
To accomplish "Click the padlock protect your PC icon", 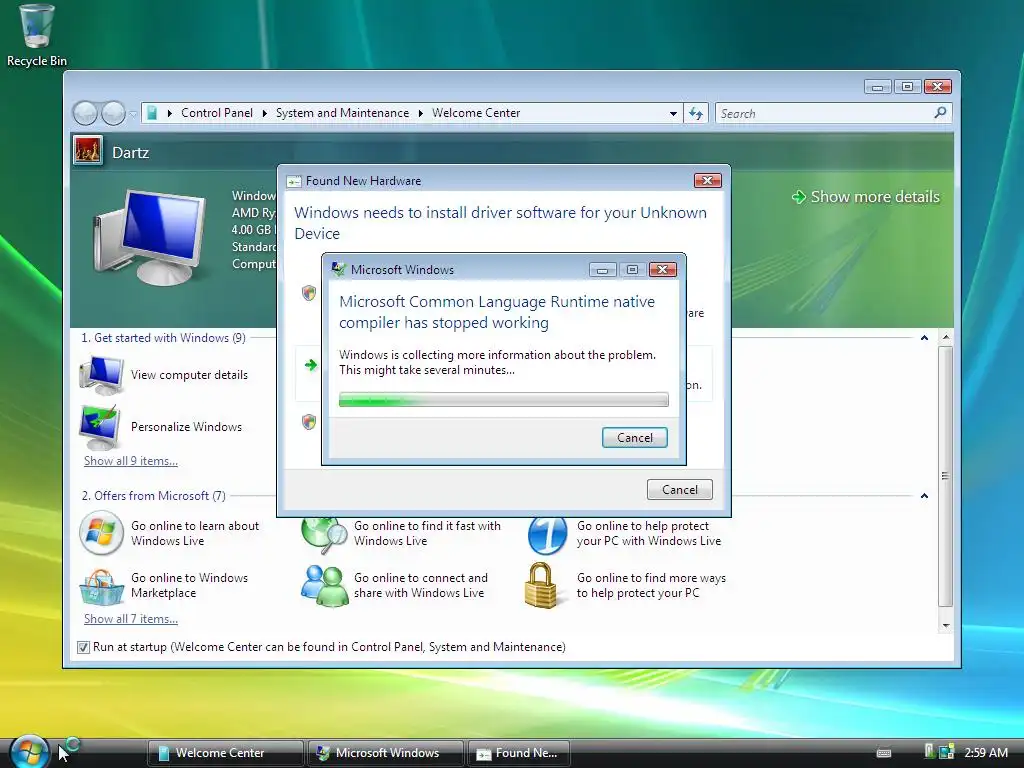I will click(541, 586).
